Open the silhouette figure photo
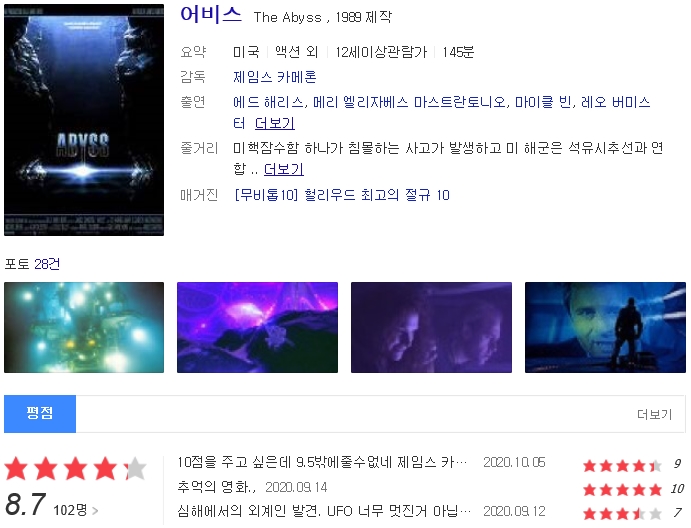Screen dimensions: 691x528 pyautogui.click(x=605, y=327)
